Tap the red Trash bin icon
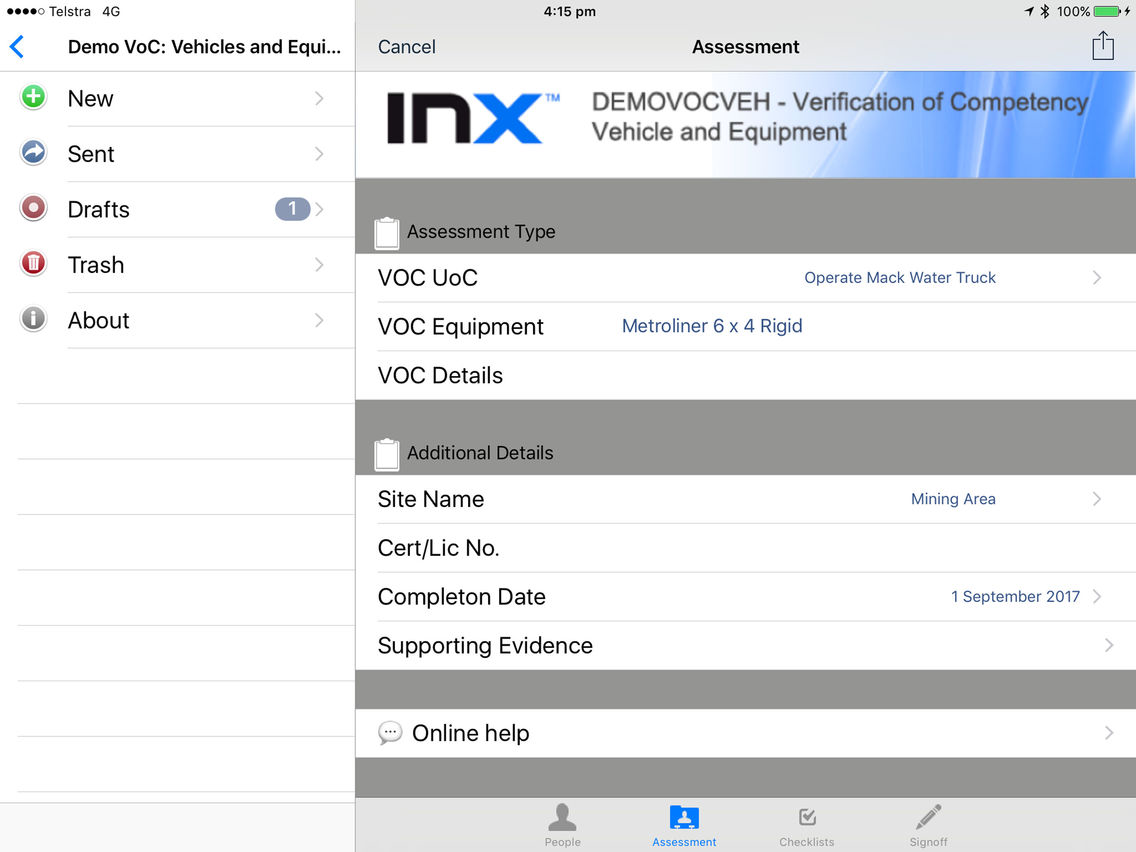The width and height of the screenshot is (1136, 852). pos(33,263)
